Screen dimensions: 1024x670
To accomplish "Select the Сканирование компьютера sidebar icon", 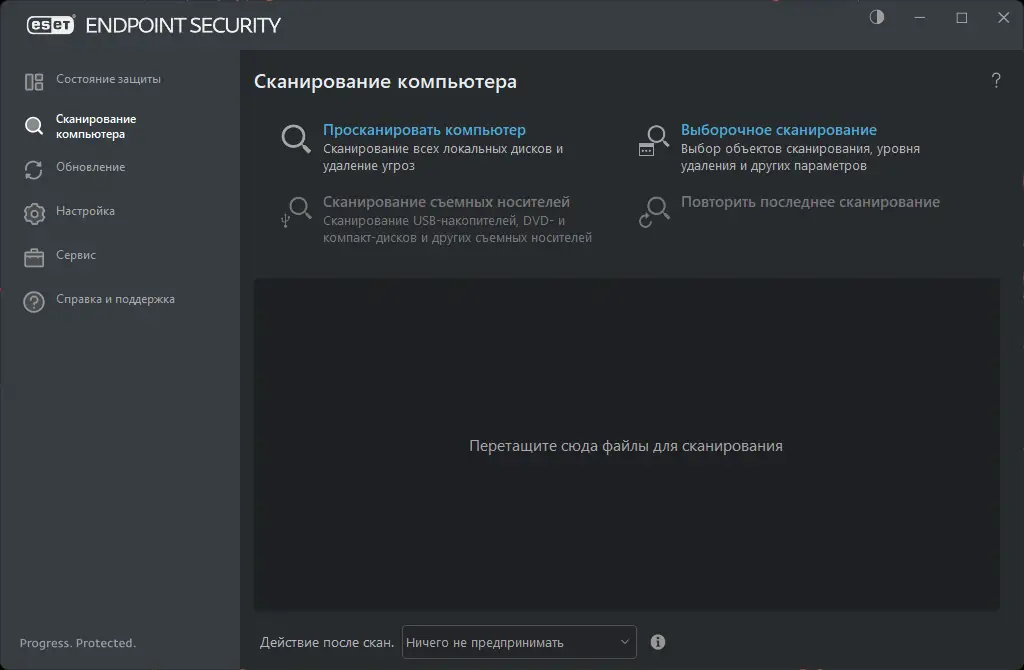I will [x=33, y=126].
